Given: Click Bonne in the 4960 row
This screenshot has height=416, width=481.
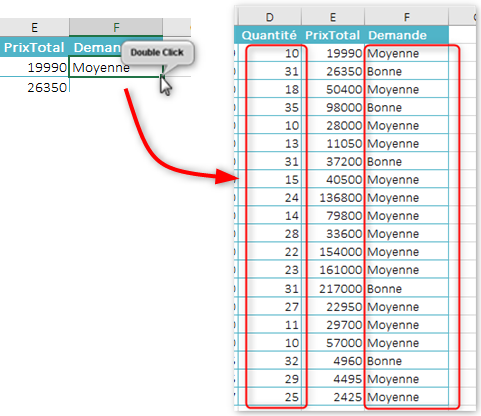Looking at the screenshot, I should click(406, 360).
